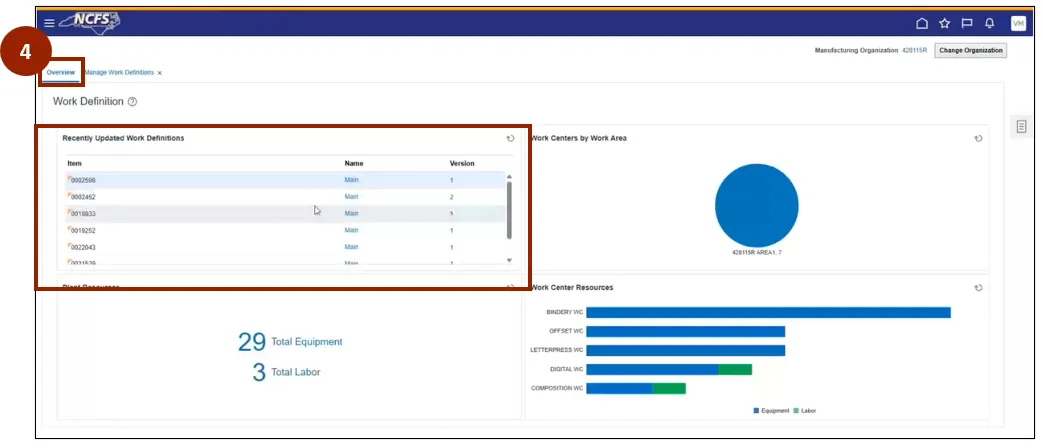Viewport: 1043px width, 448px height.
Task: Refresh the Work Center Resources panel
Action: (x=978, y=288)
